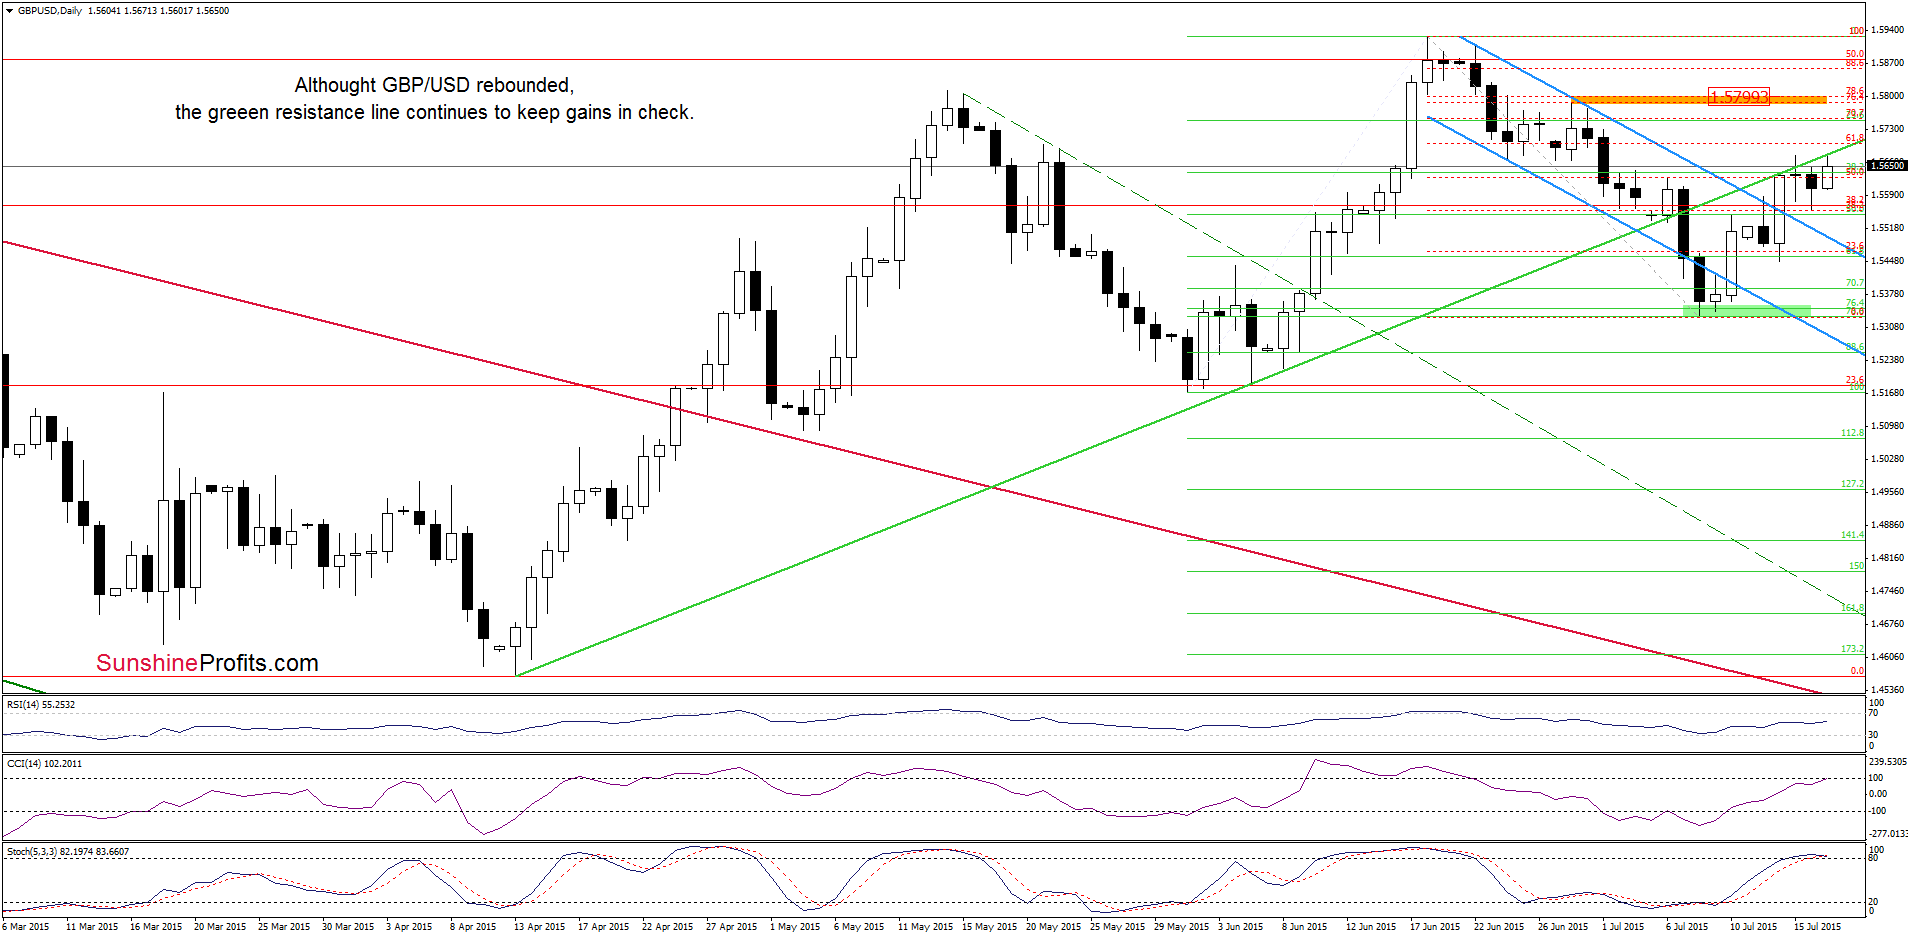
Task: Click the 1.52380 price axis value
Action: point(1887,360)
